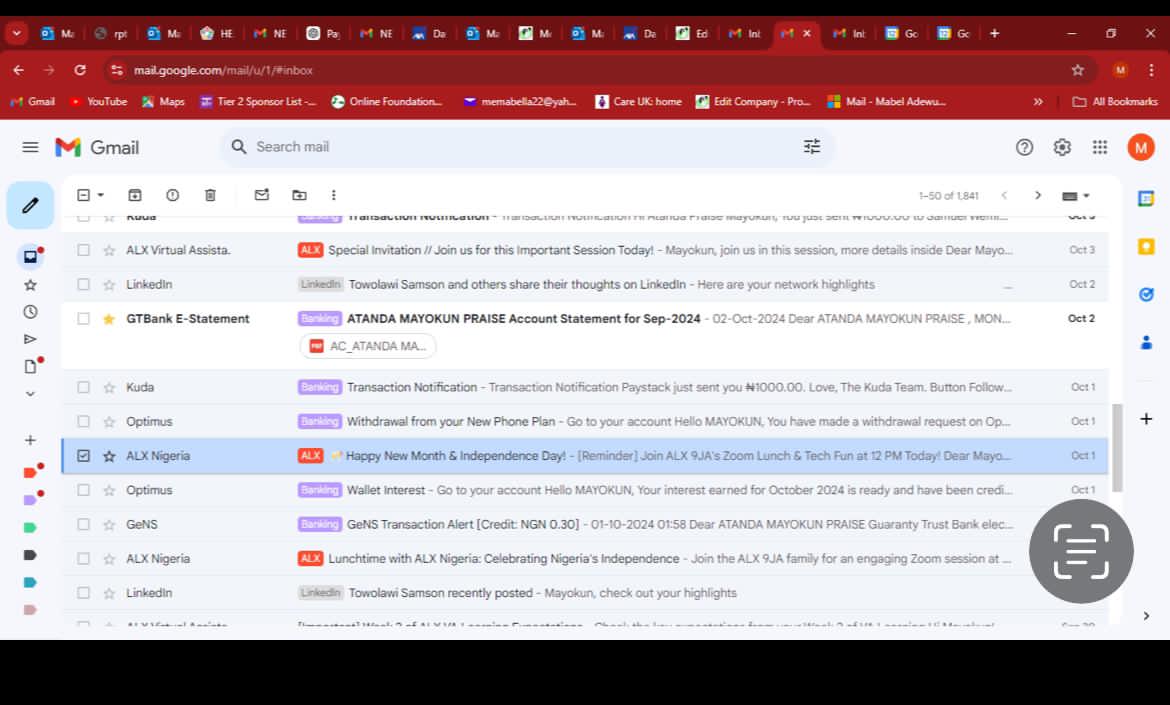The height and width of the screenshot is (705, 1170).
Task: Open Sent mail from the sidebar
Action: 30,339
